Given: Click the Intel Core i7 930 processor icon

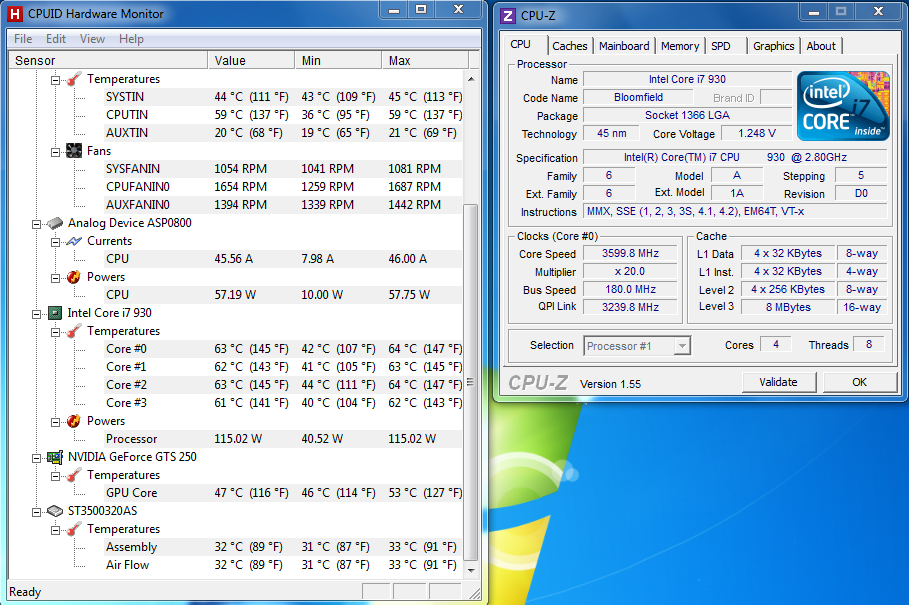Looking at the screenshot, I should [x=55, y=313].
